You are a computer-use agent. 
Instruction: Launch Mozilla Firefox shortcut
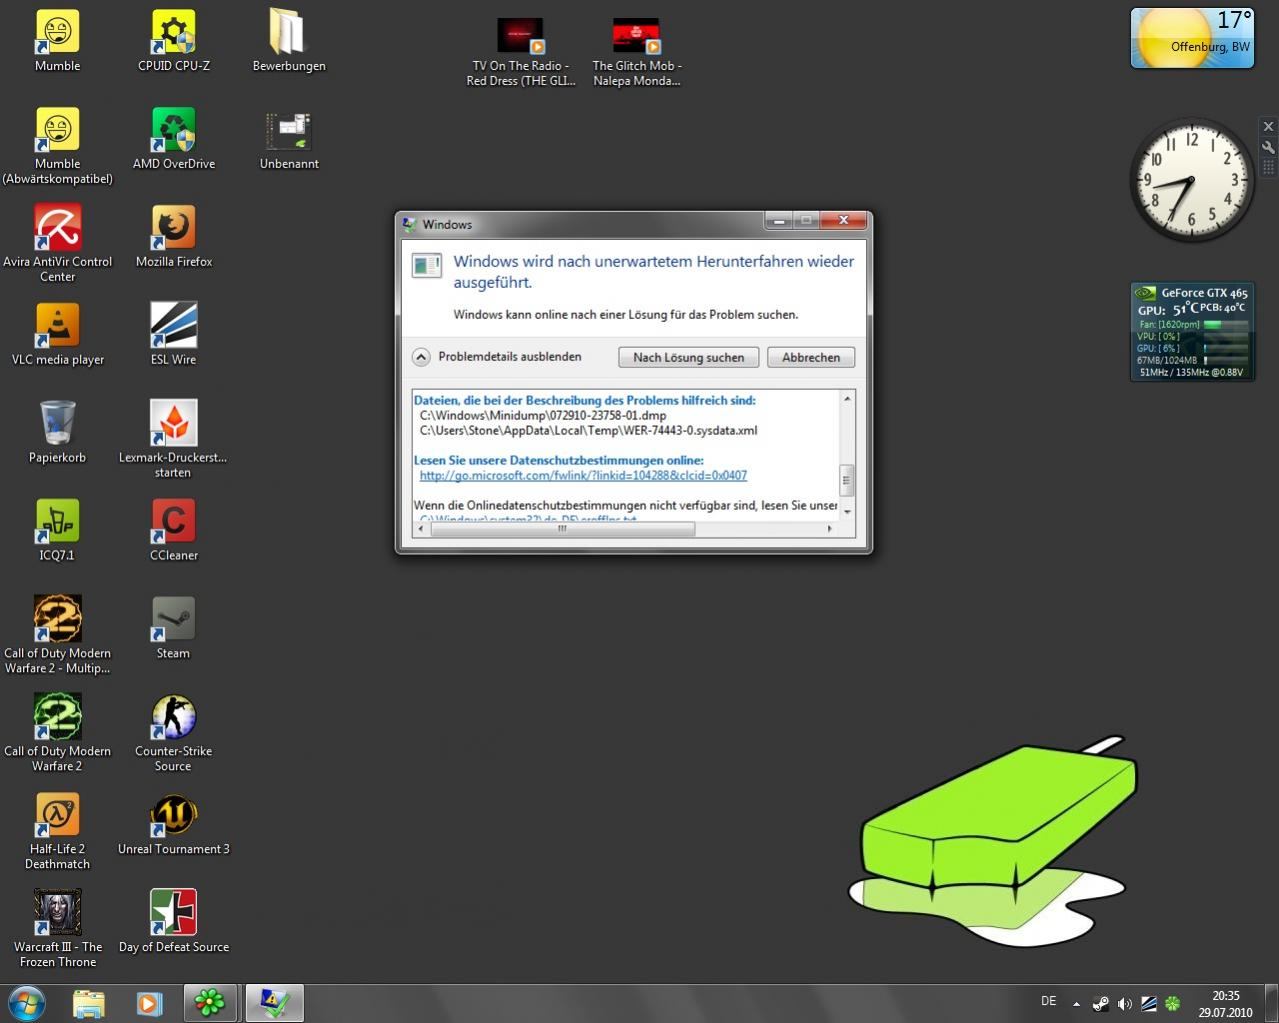click(x=173, y=237)
